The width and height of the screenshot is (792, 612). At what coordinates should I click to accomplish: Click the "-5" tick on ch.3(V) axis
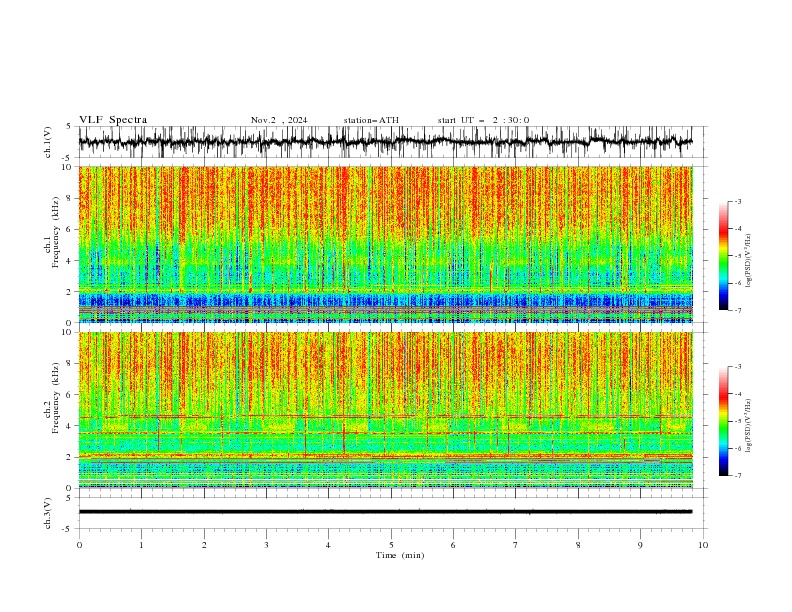click(x=67, y=529)
